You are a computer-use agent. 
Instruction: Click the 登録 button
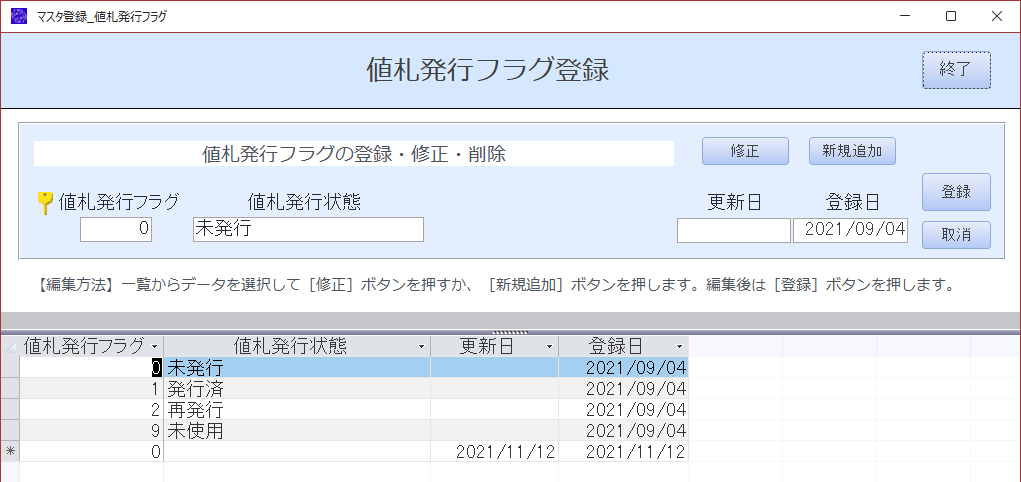coord(956,192)
